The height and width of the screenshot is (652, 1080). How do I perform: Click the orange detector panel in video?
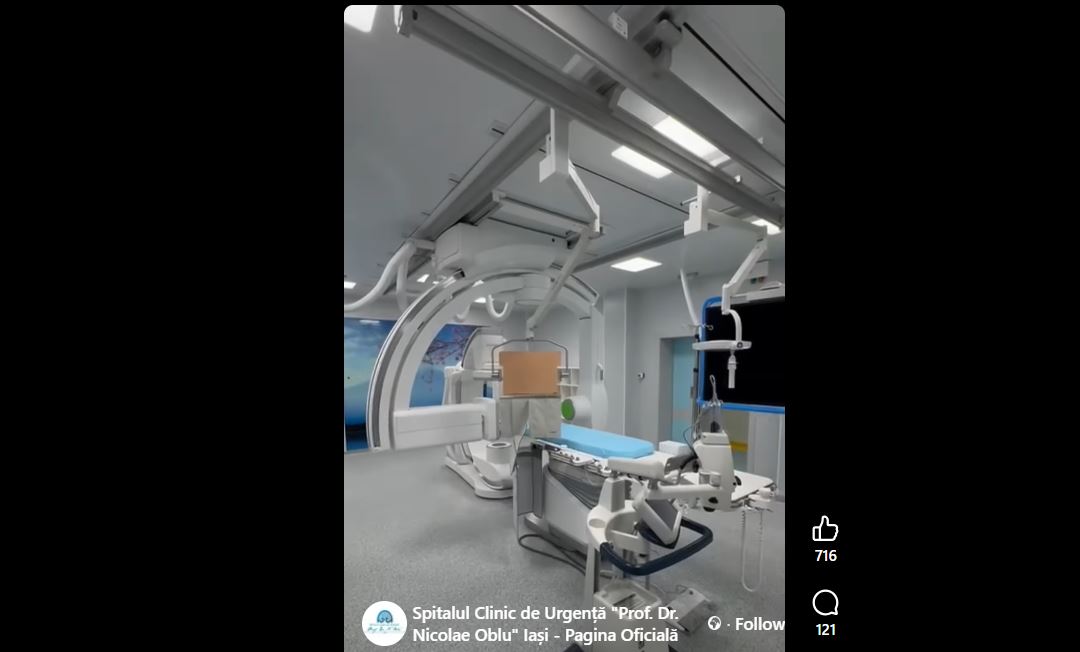529,373
